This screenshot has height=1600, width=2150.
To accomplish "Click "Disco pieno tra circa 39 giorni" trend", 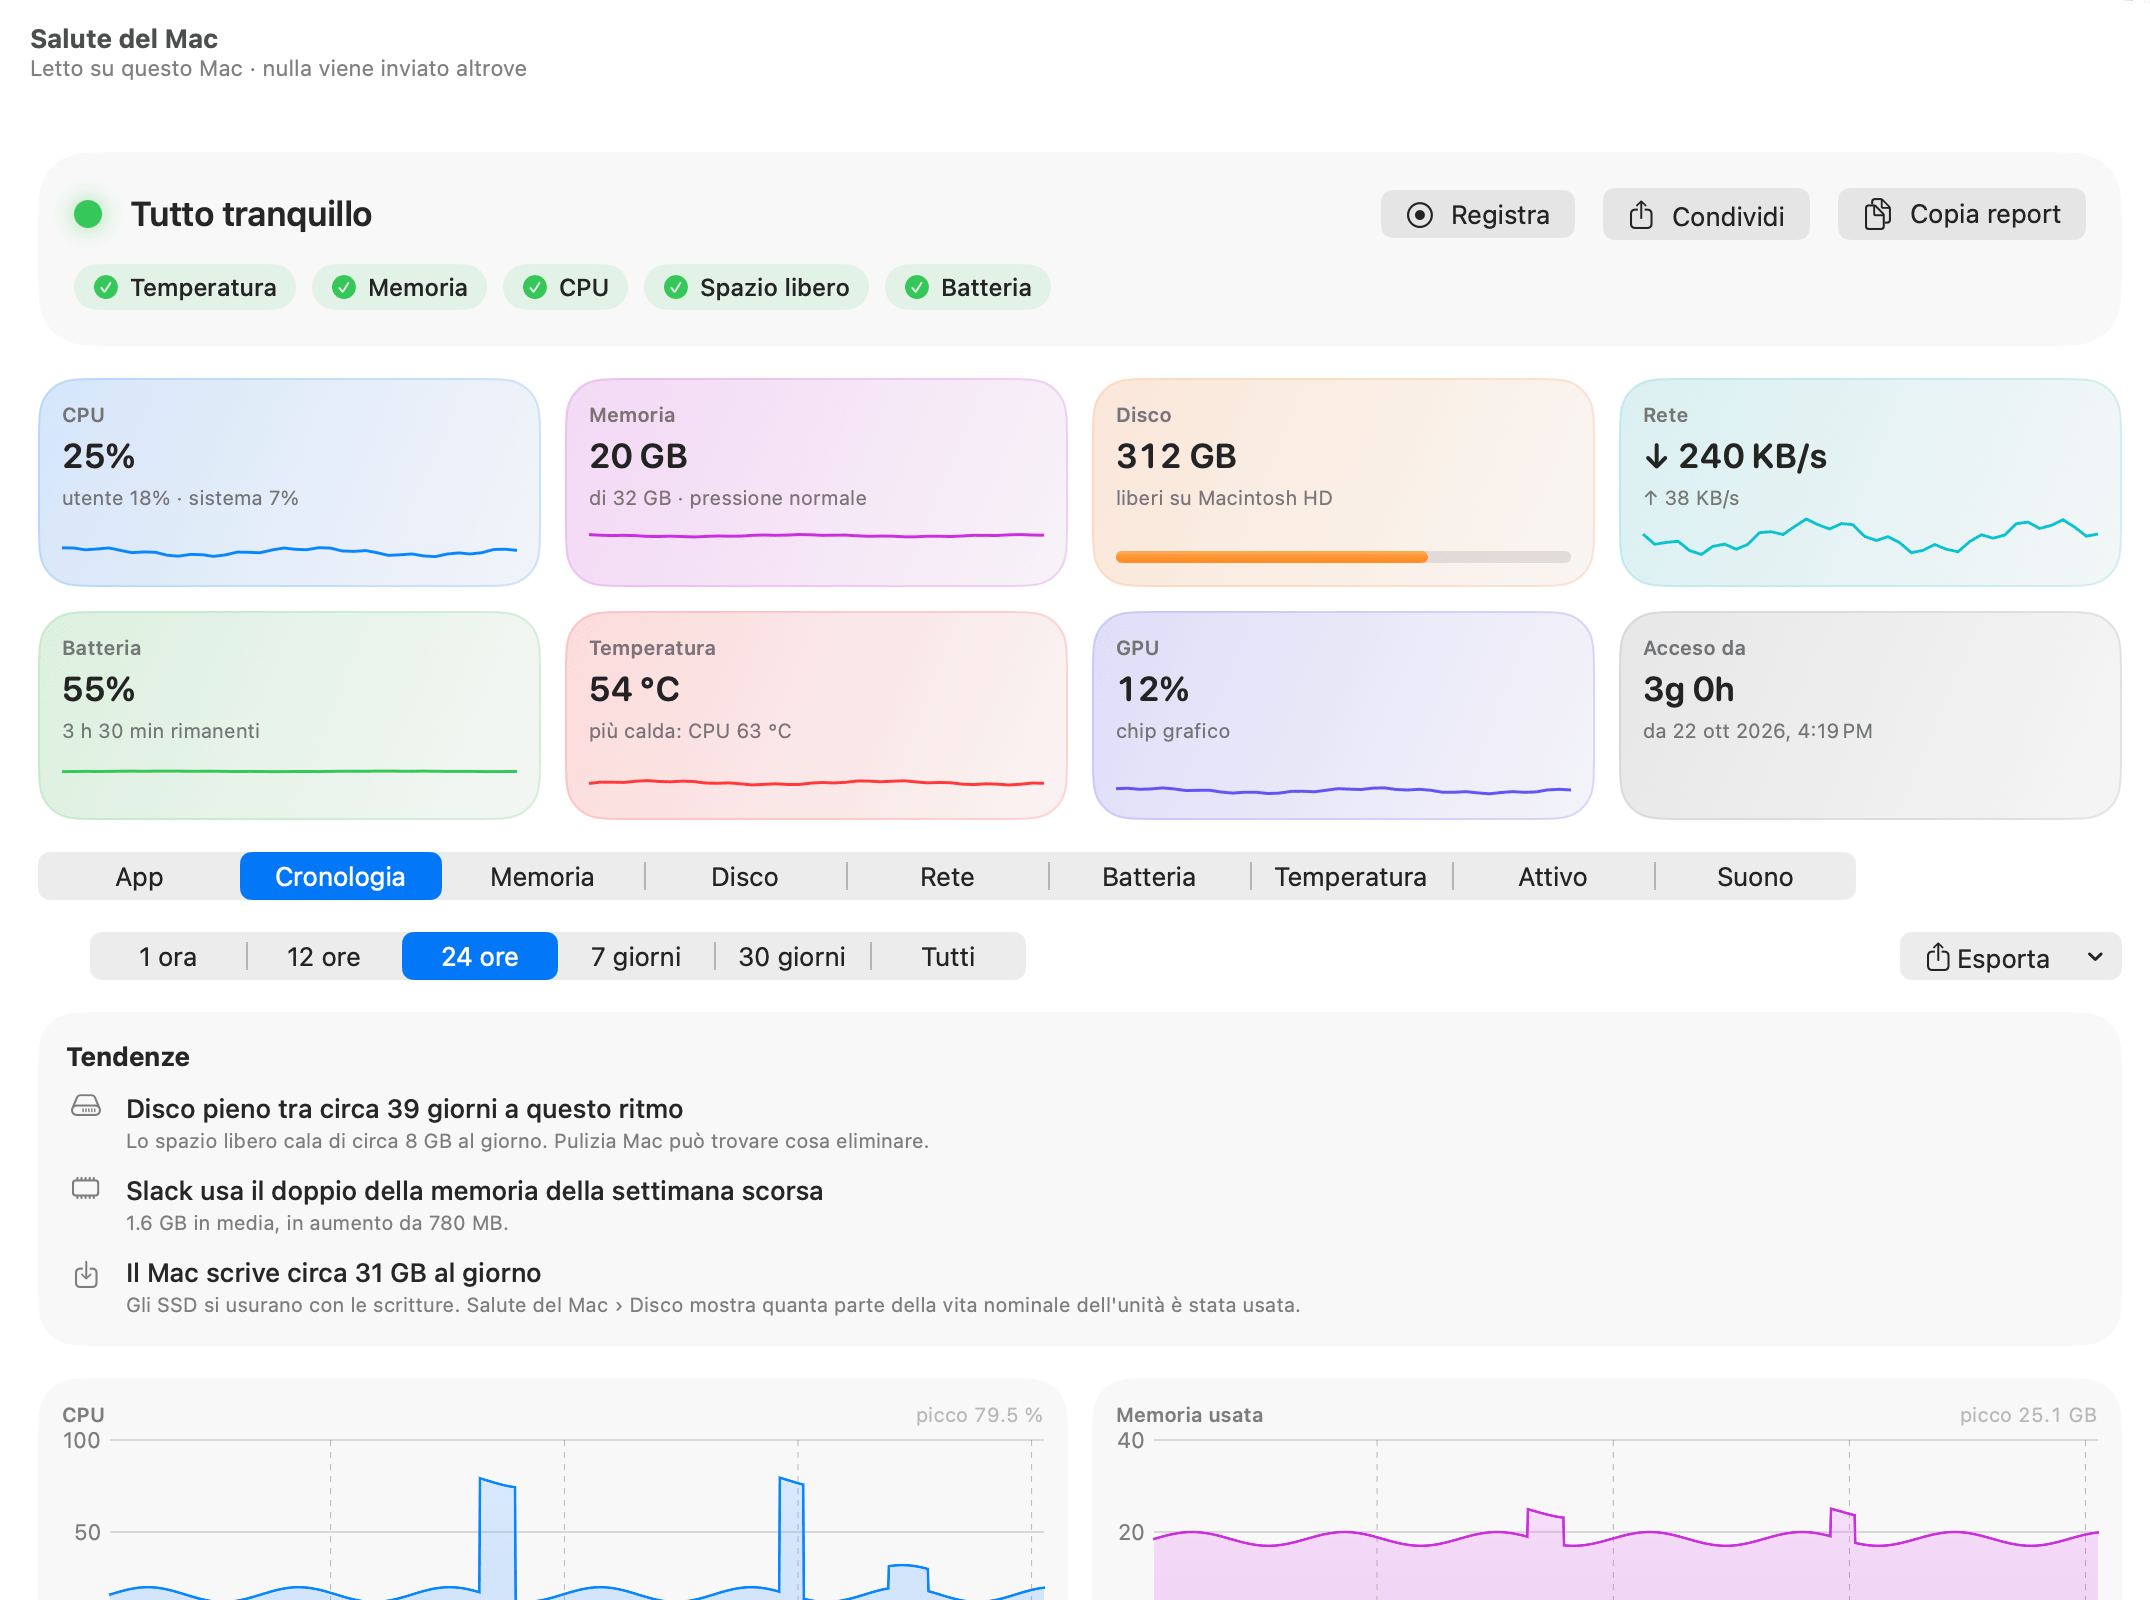I will 404,1109.
